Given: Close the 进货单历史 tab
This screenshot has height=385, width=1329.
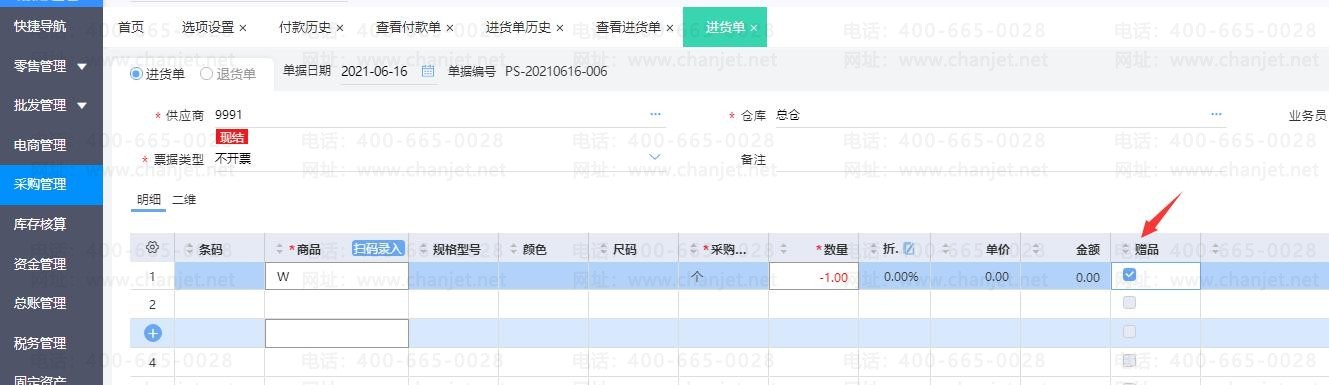Looking at the screenshot, I should 560,28.
